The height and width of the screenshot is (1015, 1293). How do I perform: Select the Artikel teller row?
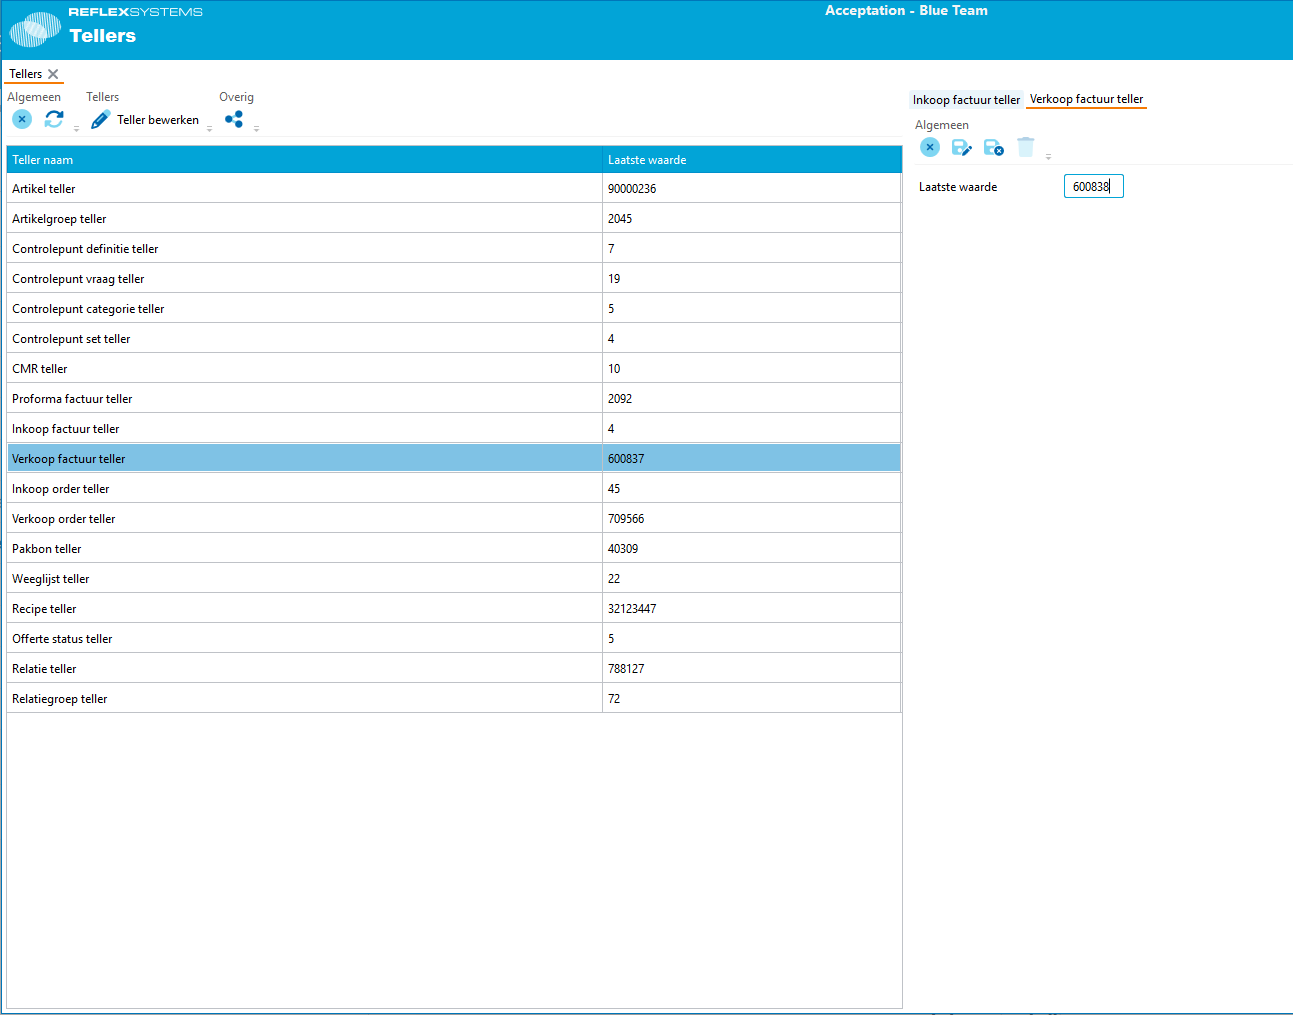(x=300, y=188)
